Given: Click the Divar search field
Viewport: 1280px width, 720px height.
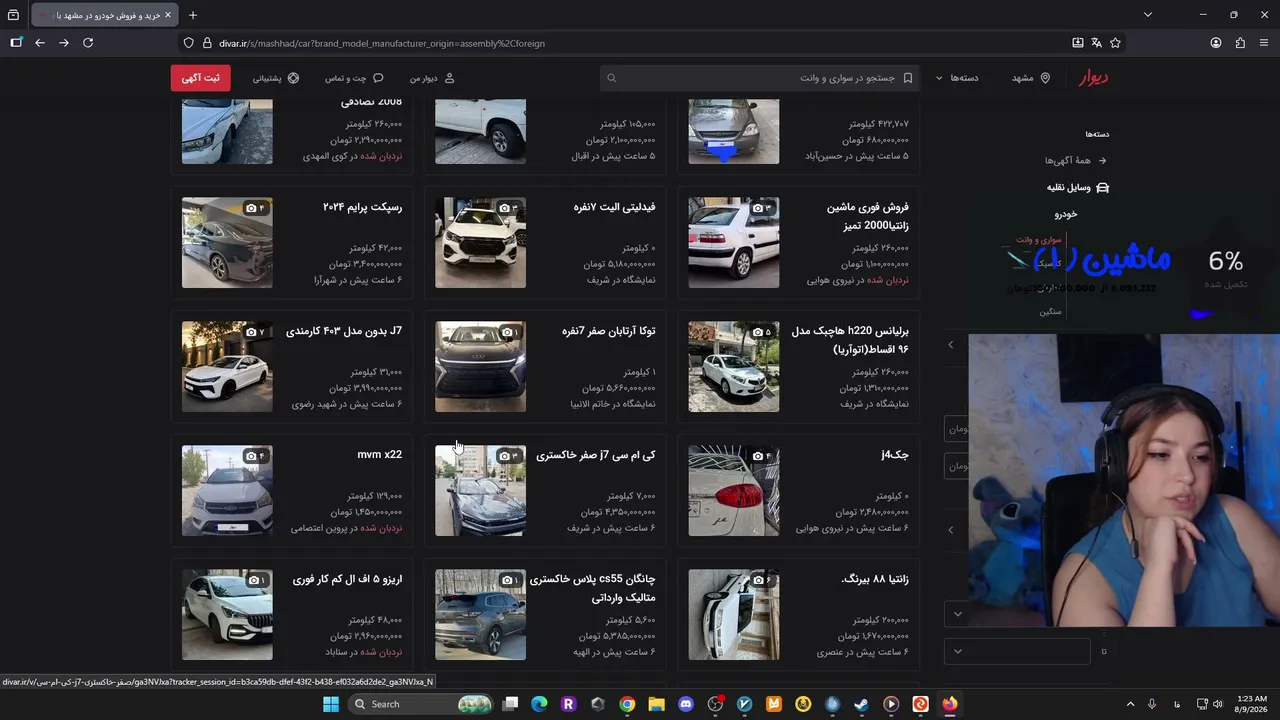Looking at the screenshot, I should (x=760, y=78).
